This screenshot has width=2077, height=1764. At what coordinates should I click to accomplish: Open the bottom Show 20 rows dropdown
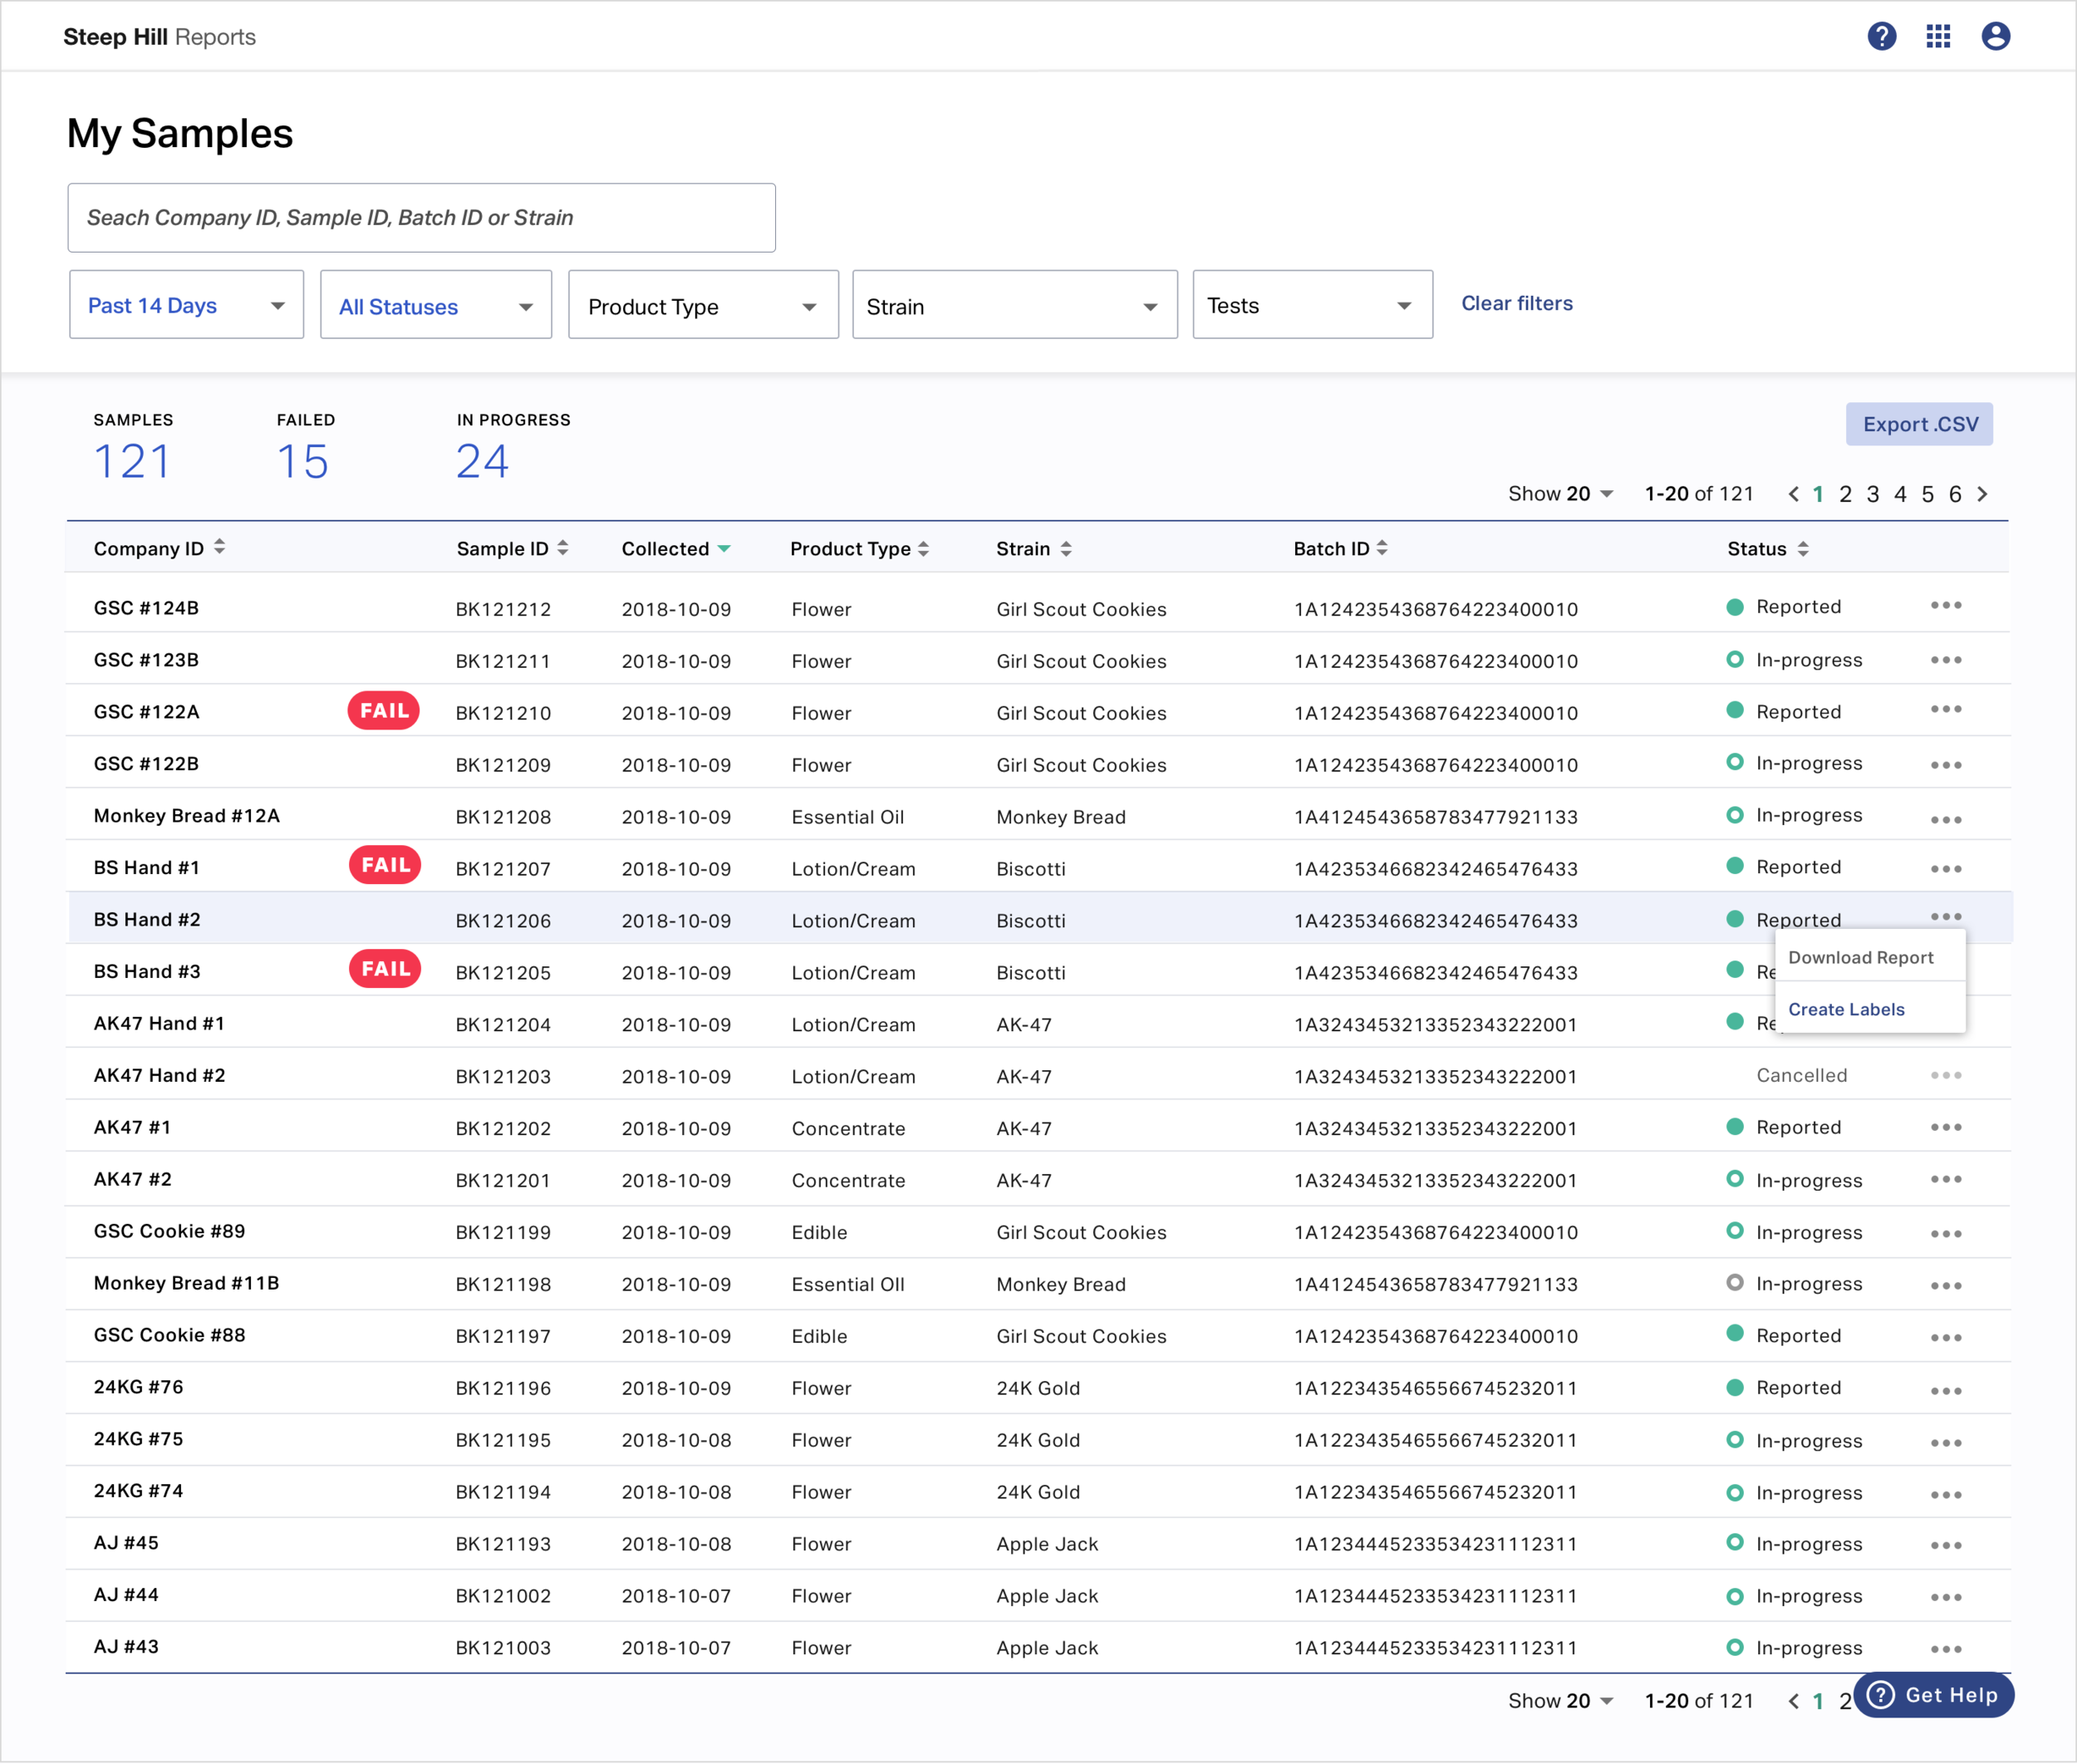(1560, 1701)
